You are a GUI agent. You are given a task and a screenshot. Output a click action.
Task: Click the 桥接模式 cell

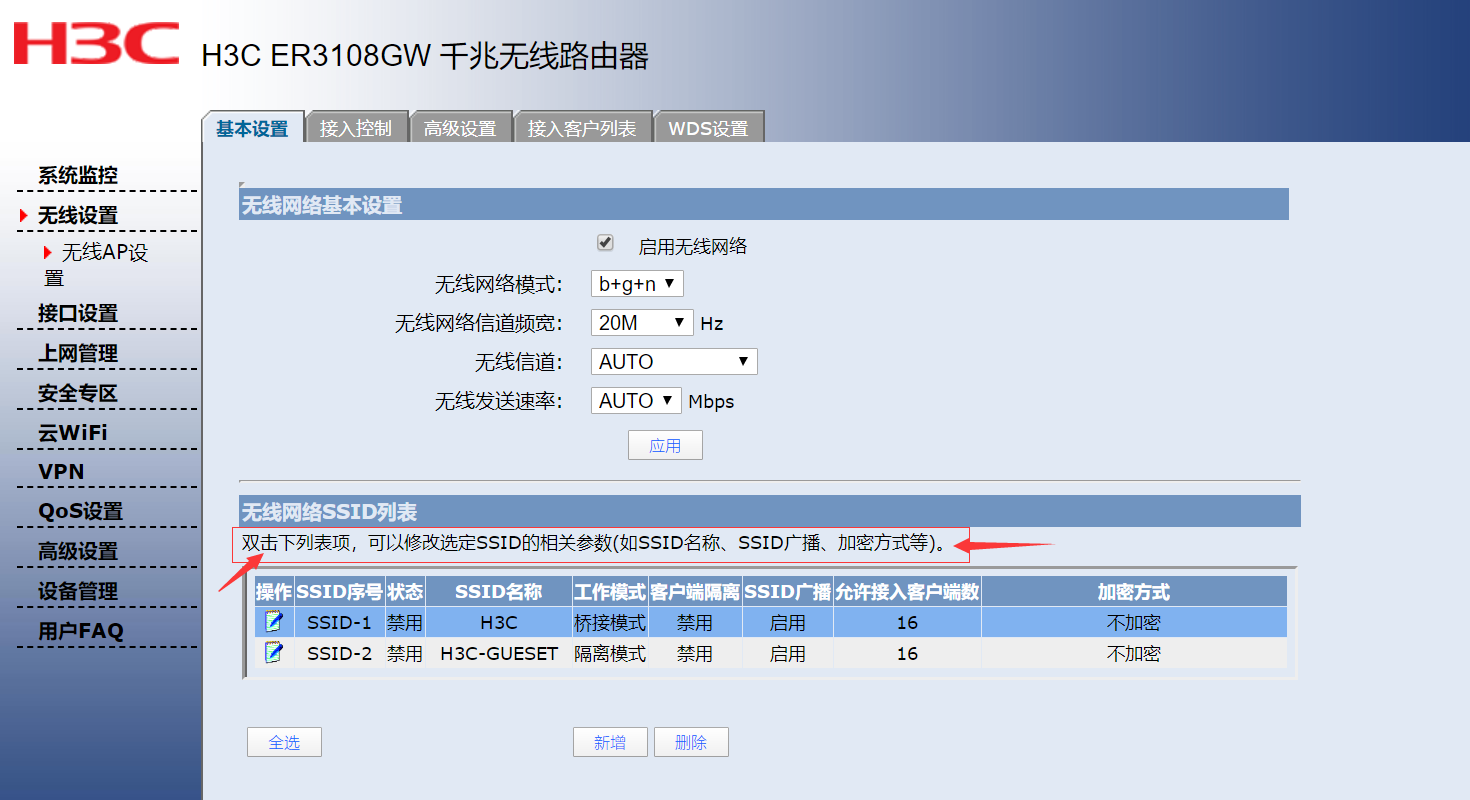tap(610, 623)
